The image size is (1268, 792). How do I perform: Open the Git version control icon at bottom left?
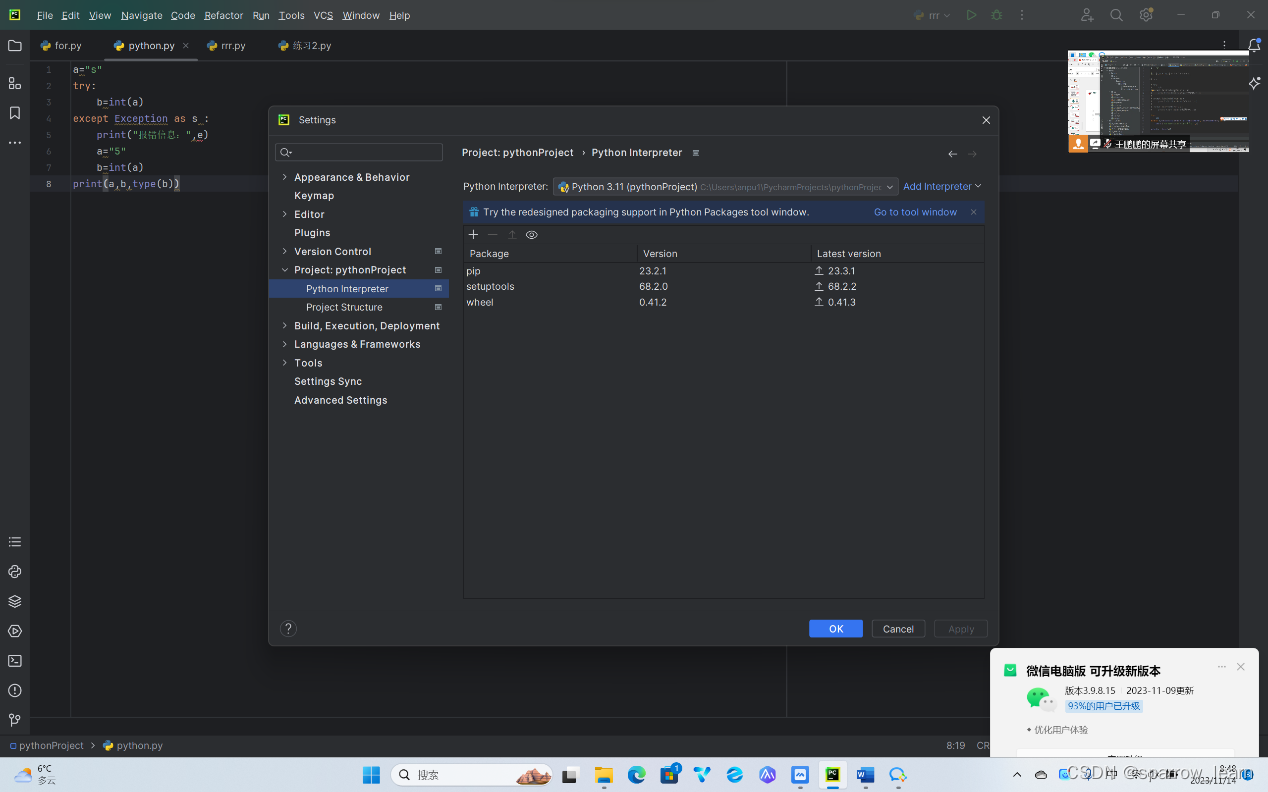point(14,720)
